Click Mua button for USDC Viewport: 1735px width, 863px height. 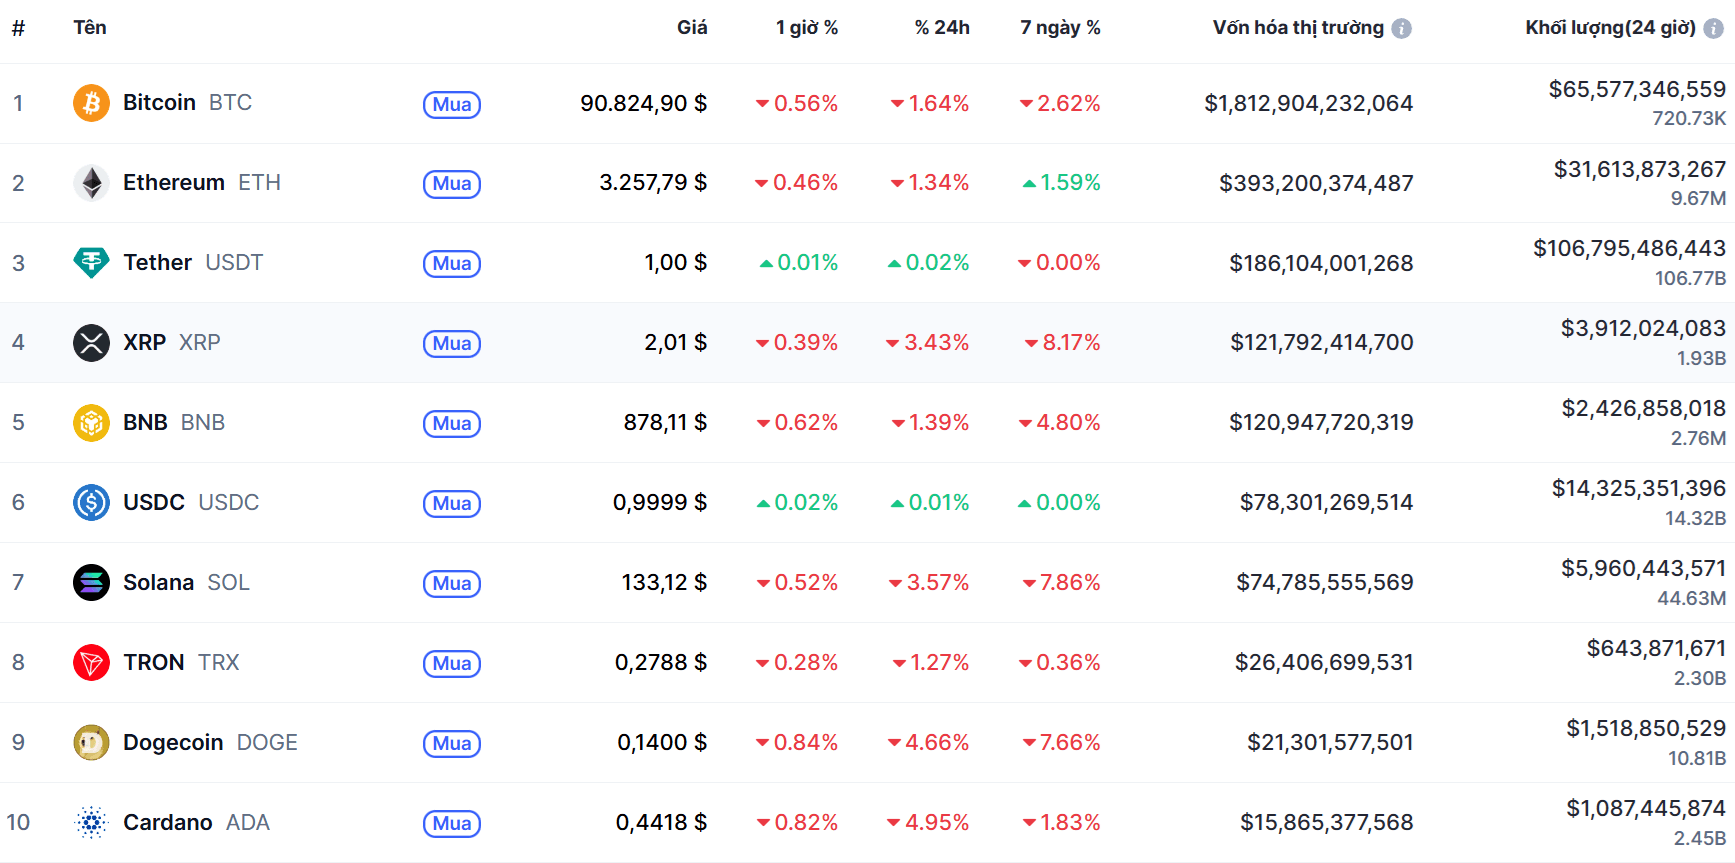click(452, 504)
